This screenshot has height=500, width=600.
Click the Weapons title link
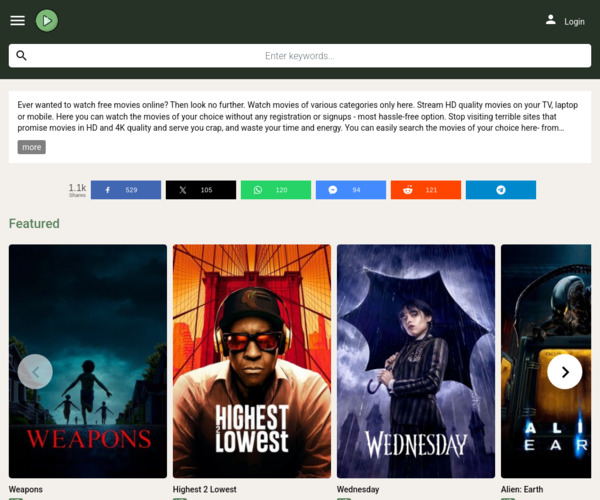pos(26,489)
